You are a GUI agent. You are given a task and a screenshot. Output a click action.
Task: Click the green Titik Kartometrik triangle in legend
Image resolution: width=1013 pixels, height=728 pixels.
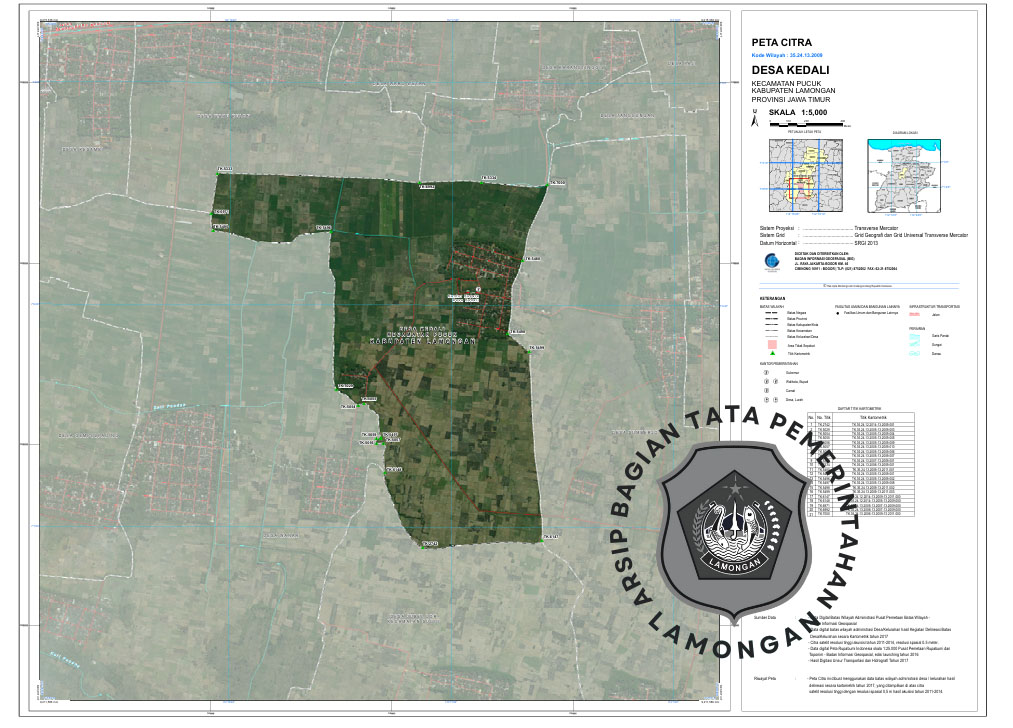point(772,355)
